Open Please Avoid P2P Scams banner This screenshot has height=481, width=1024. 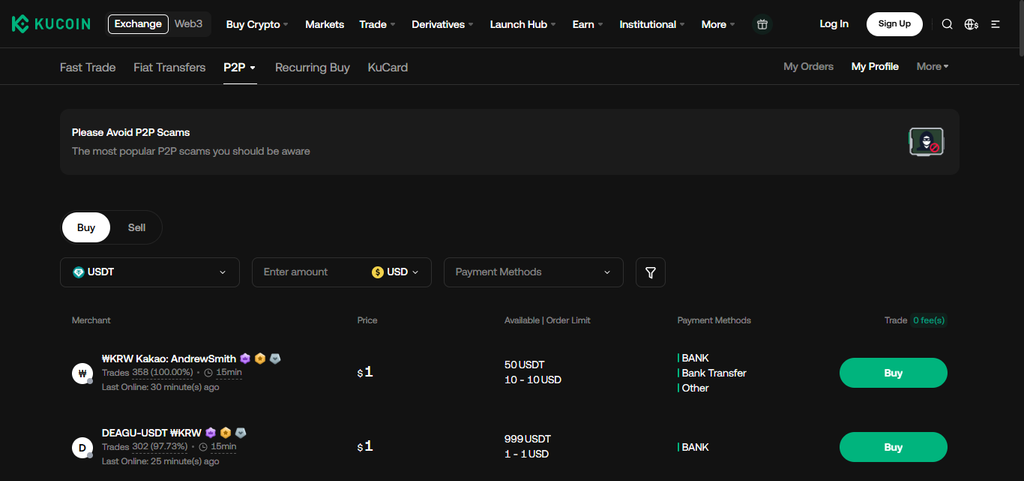tap(509, 142)
